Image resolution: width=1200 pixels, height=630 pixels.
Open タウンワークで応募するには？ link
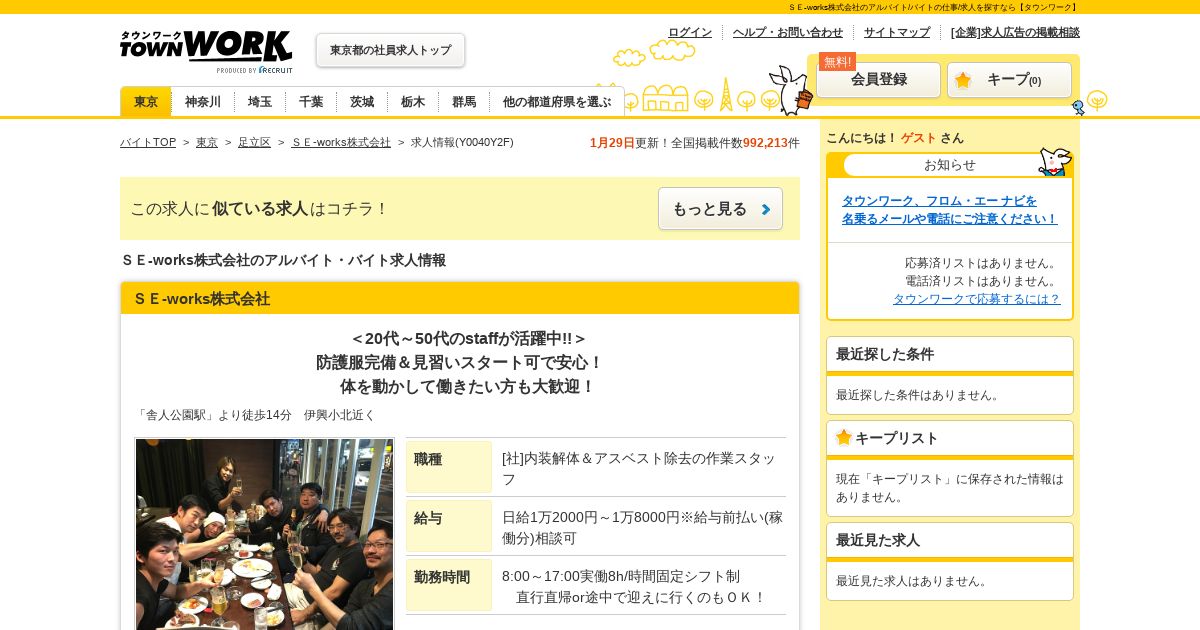click(976, 299)
